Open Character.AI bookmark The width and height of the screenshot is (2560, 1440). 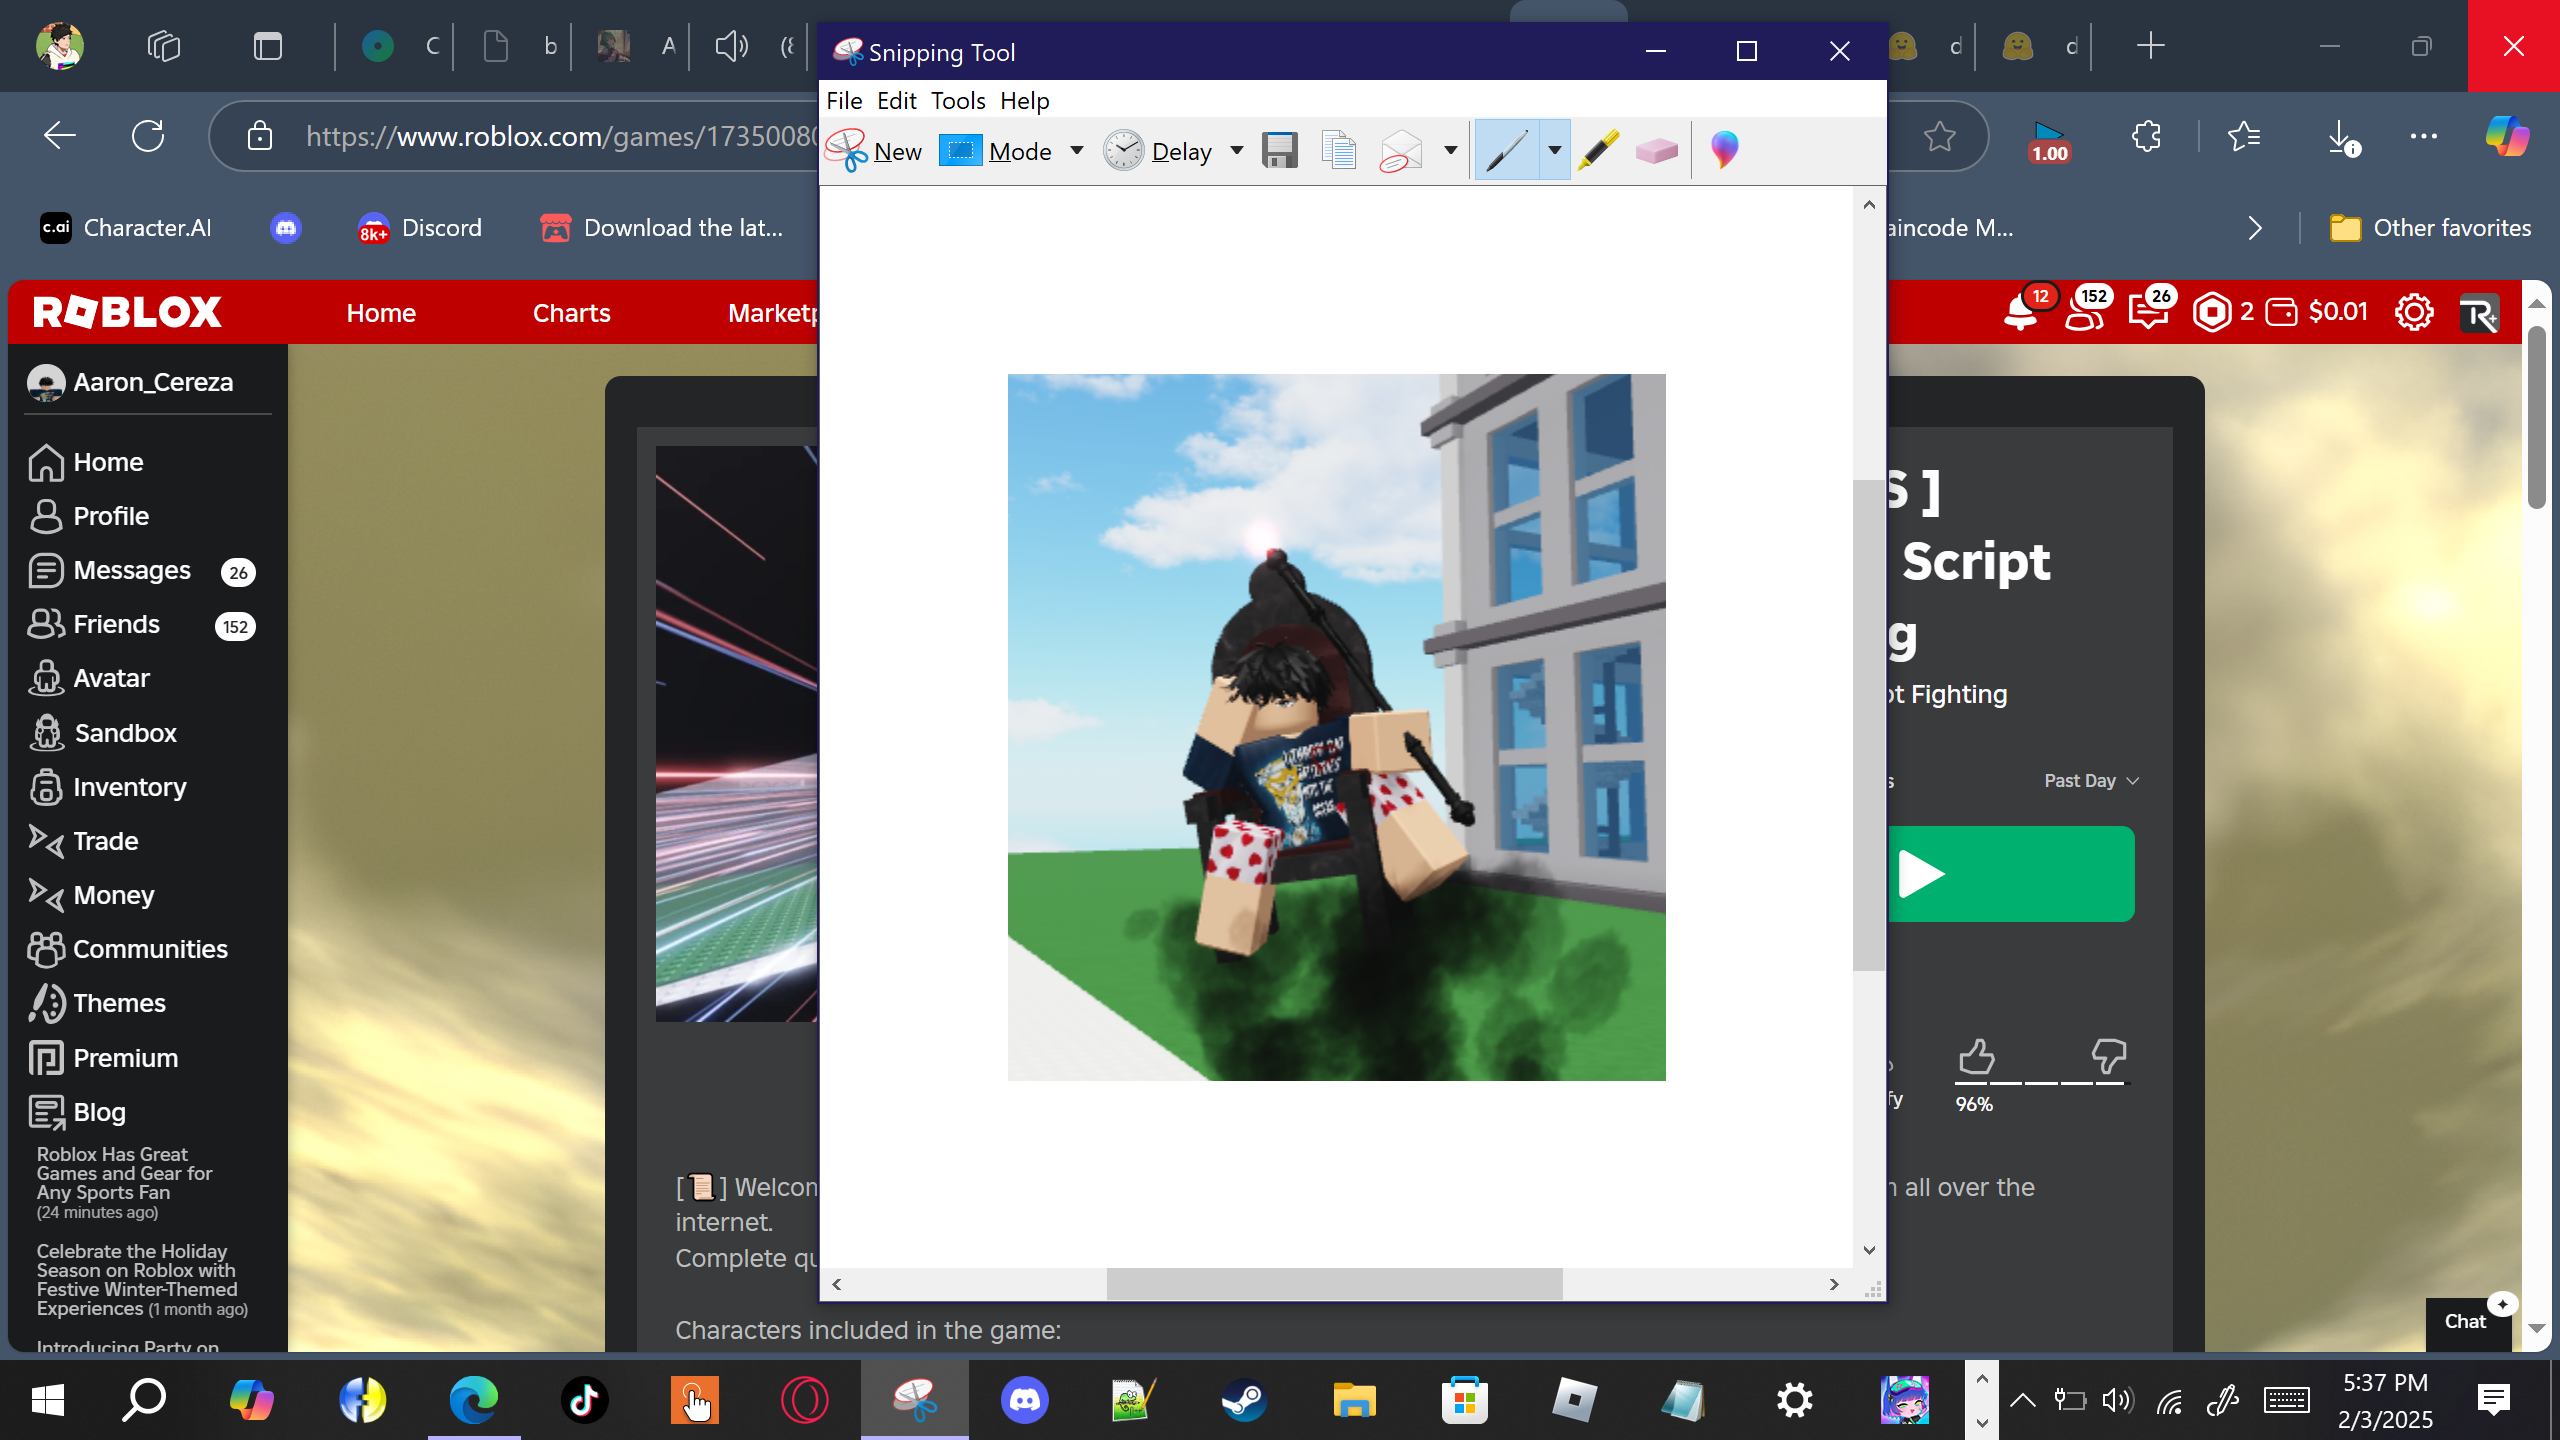(126, 228)
